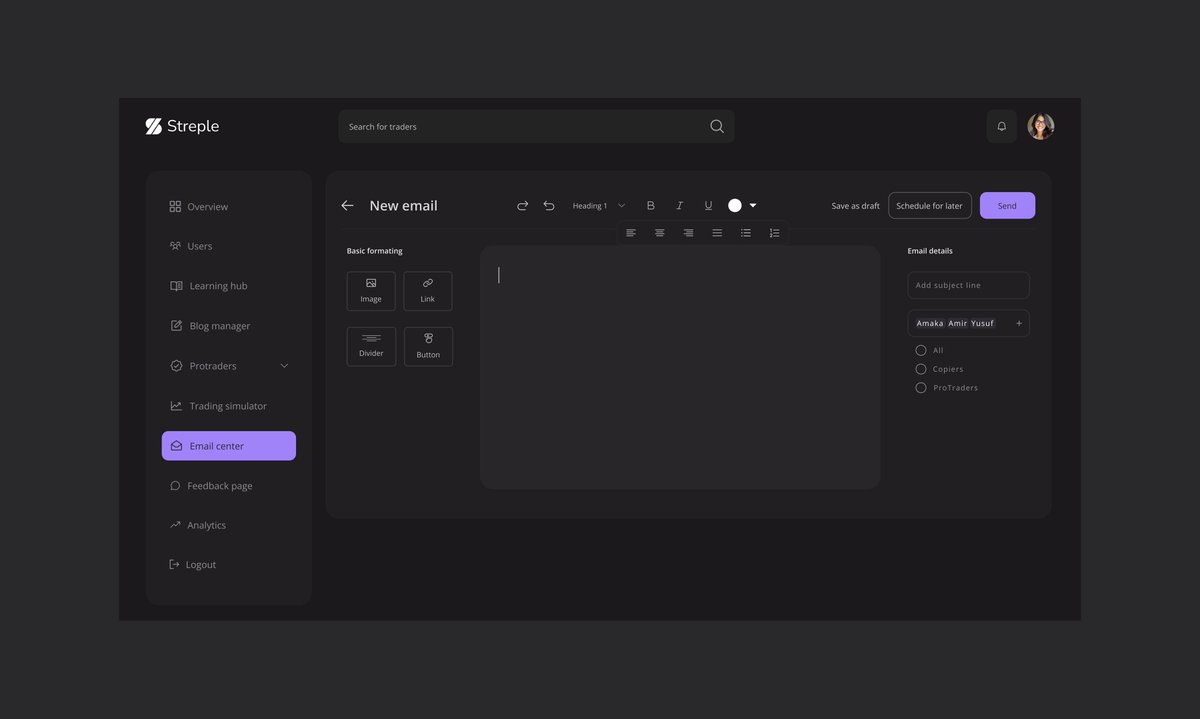
Task: Insert a bulleted list
Action: (x=746, y=232)
